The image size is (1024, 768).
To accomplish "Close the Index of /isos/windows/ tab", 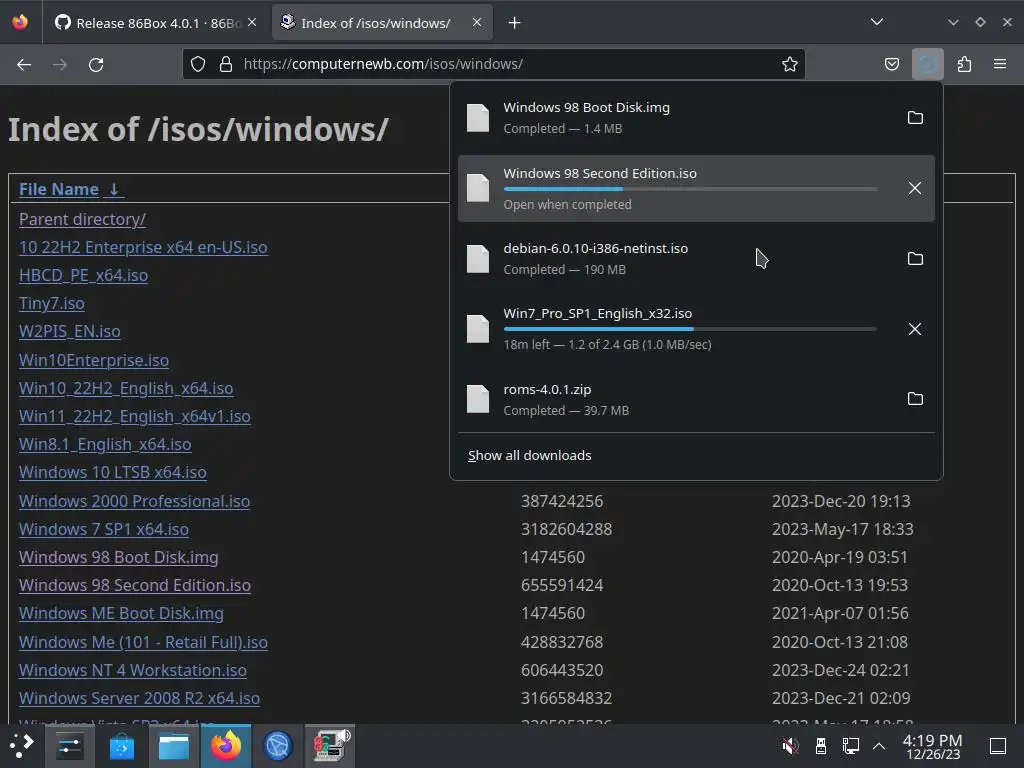I will point(477,22).
